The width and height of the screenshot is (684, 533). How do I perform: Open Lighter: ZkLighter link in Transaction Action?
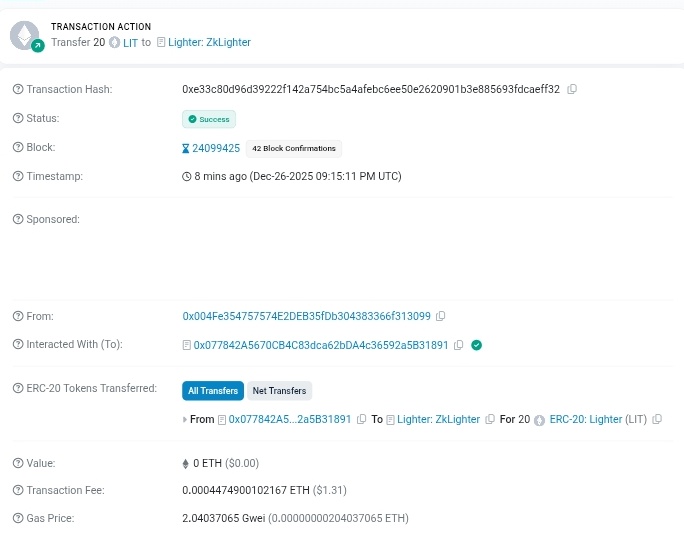209,42
